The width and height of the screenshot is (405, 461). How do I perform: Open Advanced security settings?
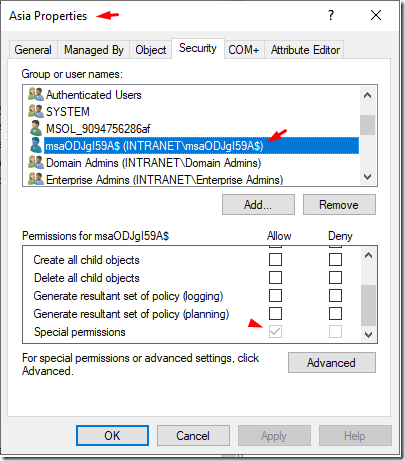[332, 363]
